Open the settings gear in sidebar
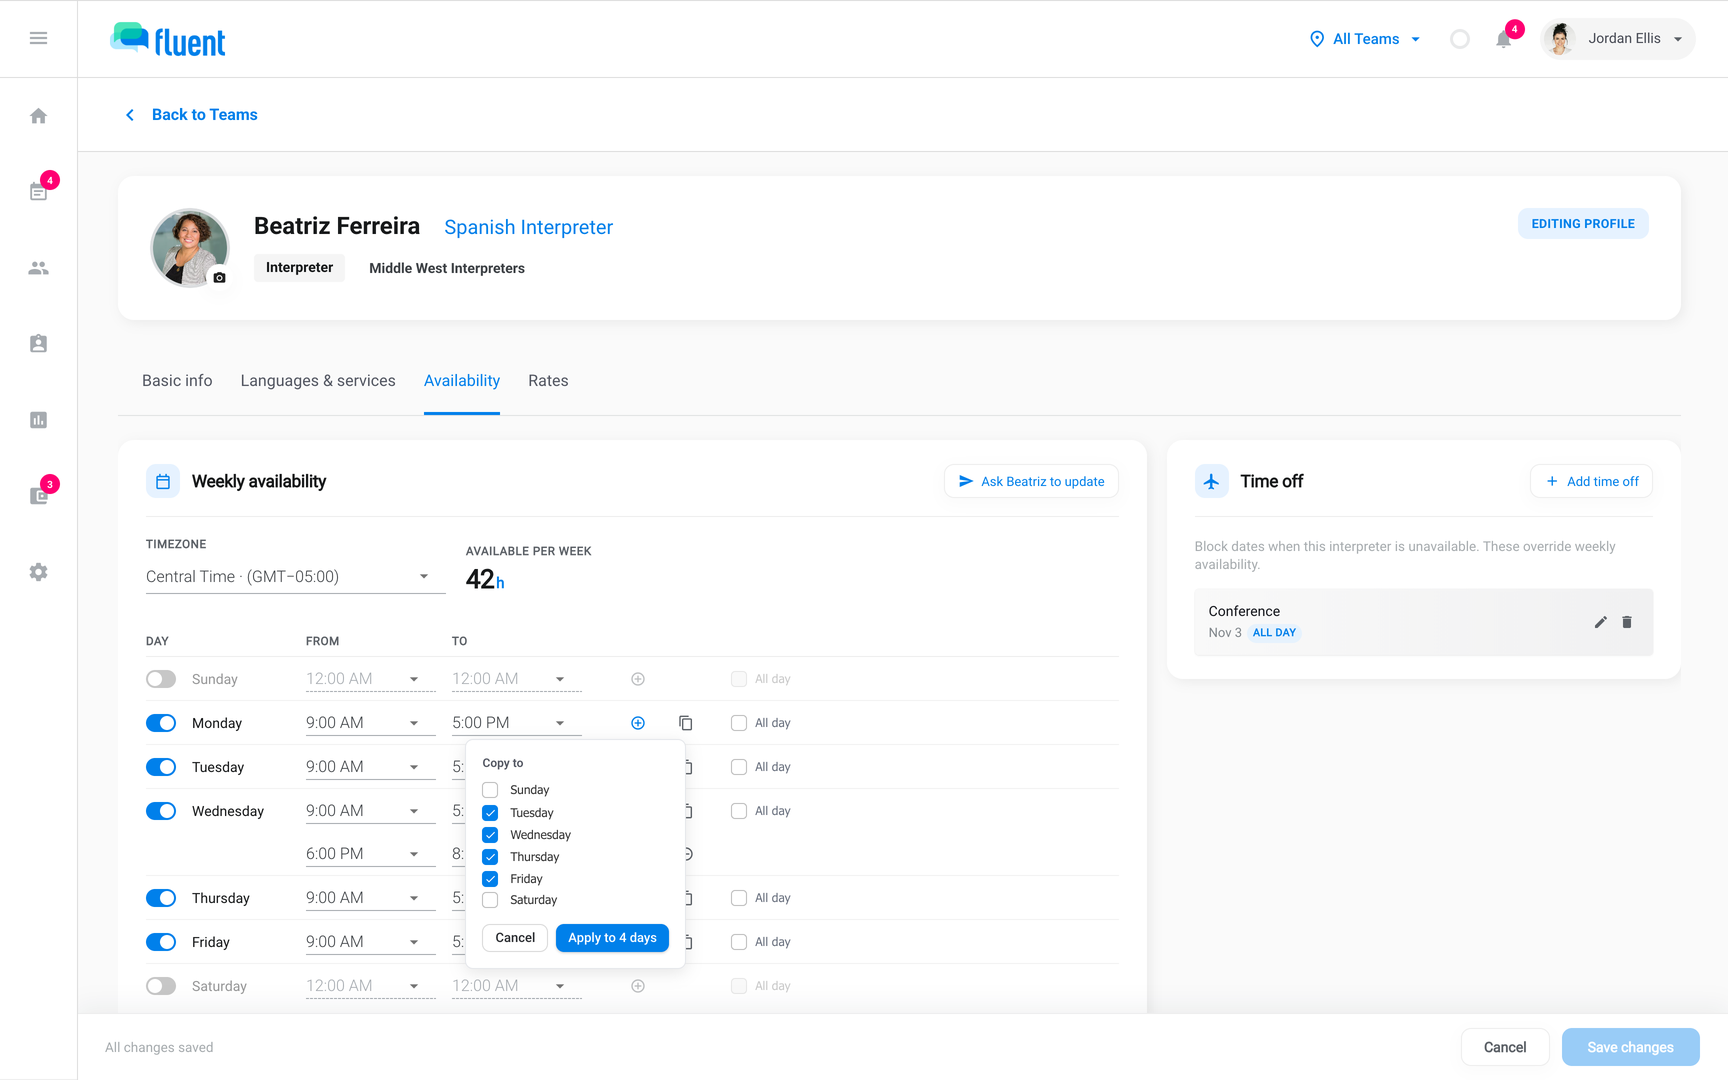The image size is (1728, 1080). coord(38,572)
